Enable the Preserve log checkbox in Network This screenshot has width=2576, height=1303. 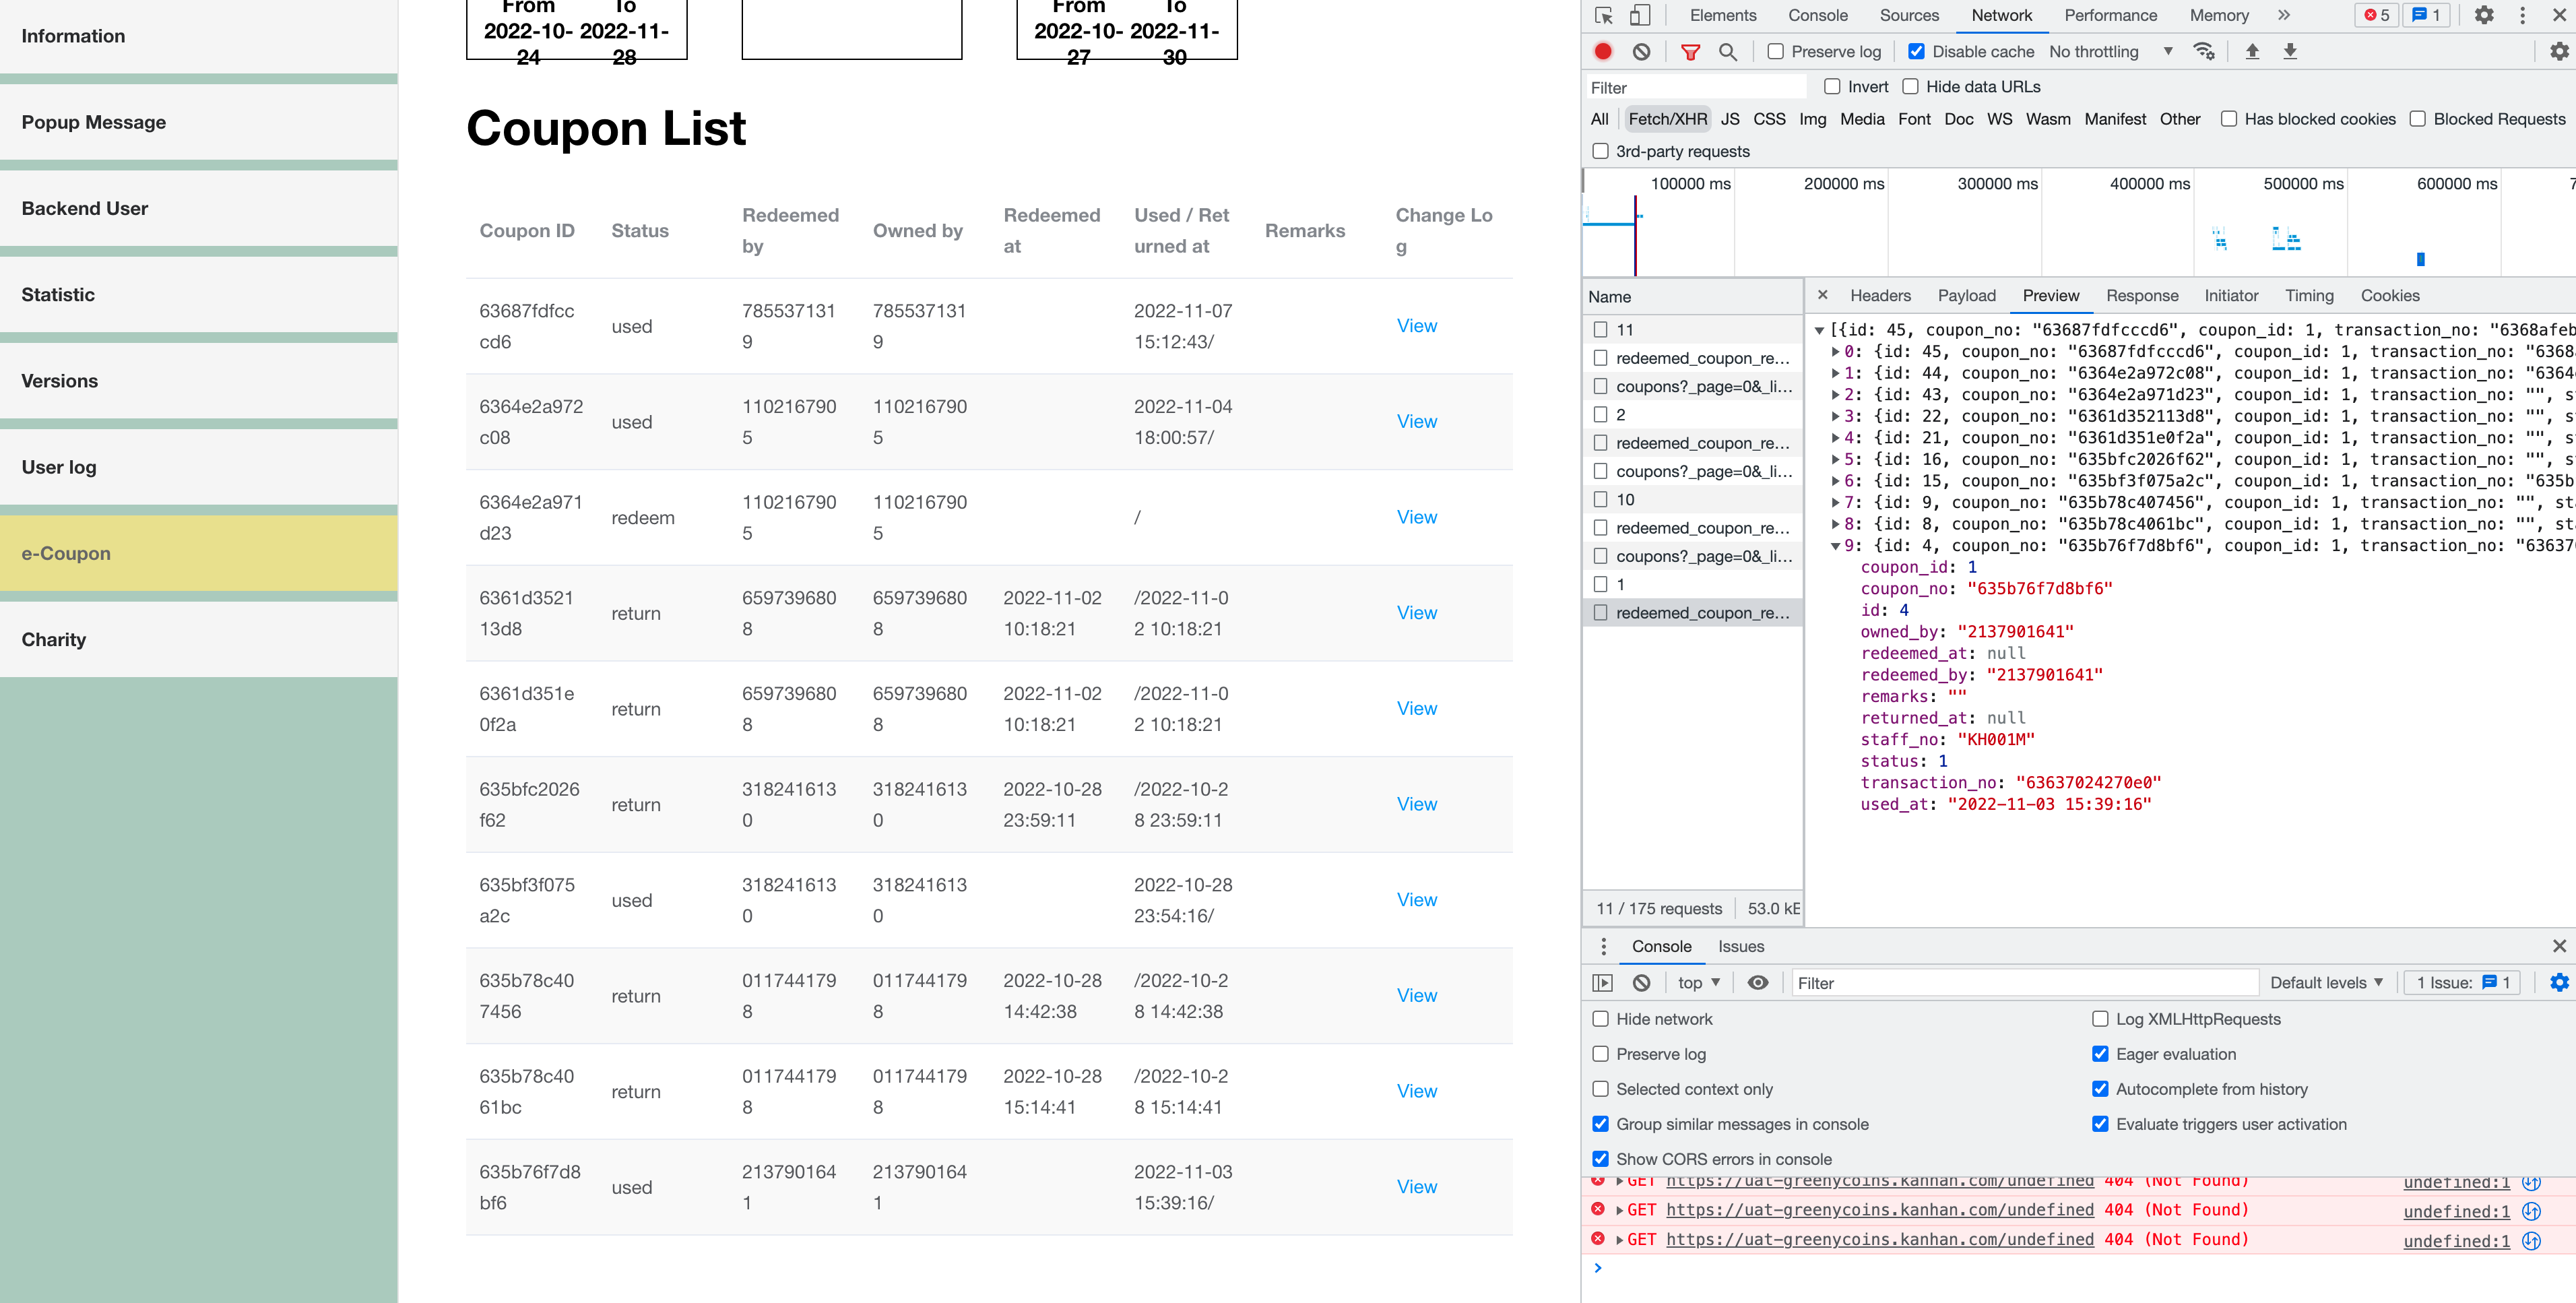pos(1775,51)
